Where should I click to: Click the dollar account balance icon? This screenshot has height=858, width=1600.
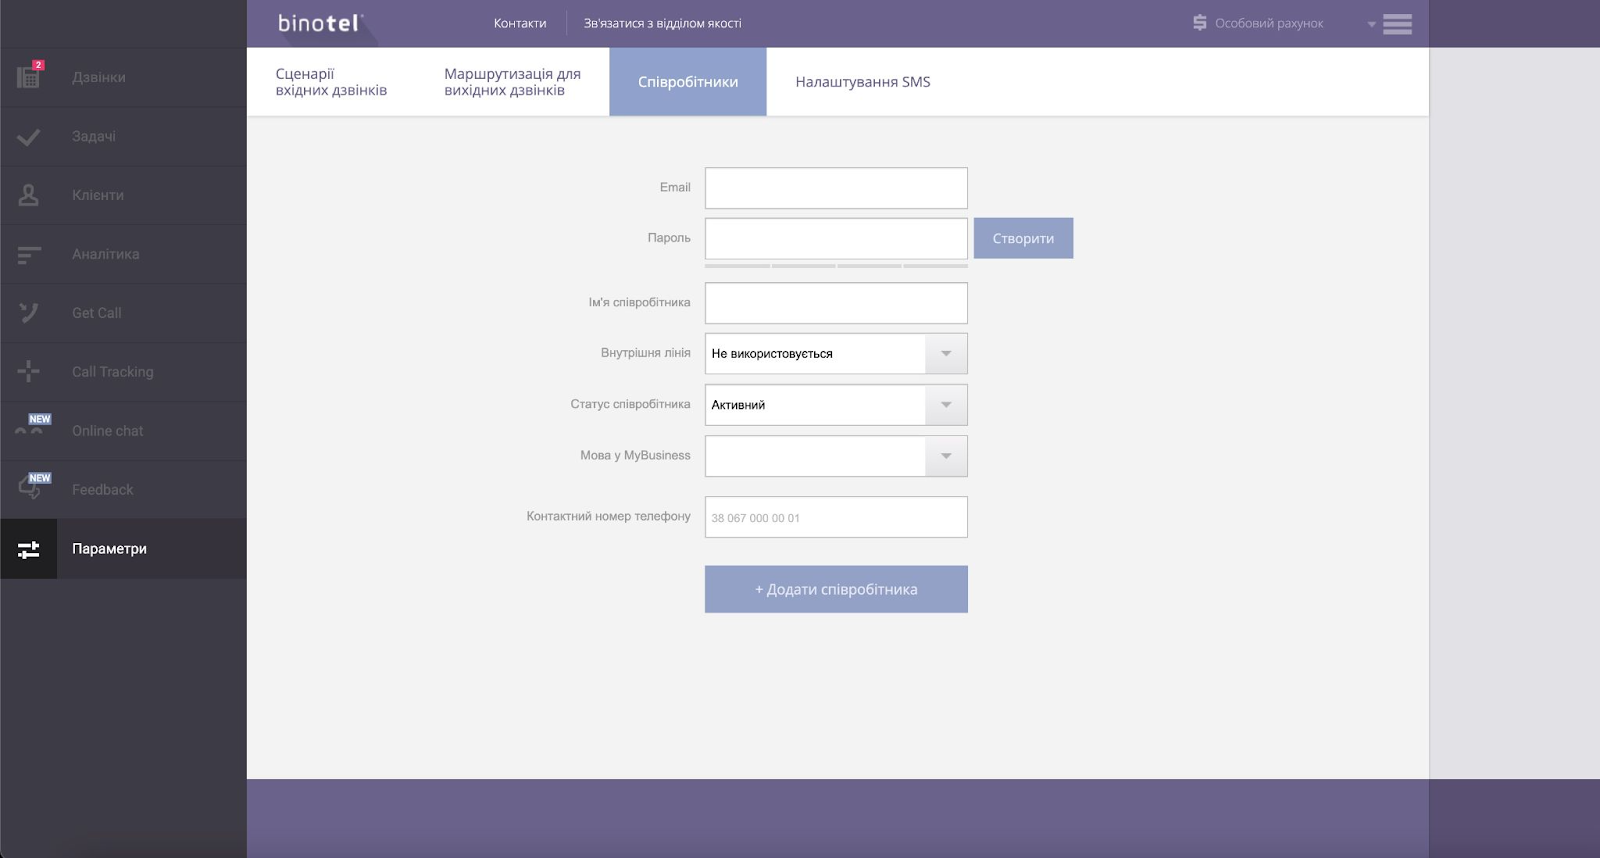tap(1200, 22)
